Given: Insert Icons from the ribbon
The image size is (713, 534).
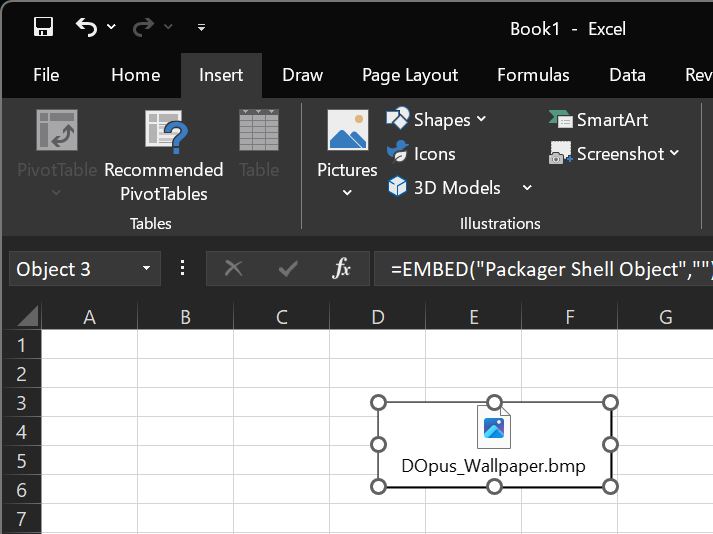Looking at the screenshot, I should (421, 153).
